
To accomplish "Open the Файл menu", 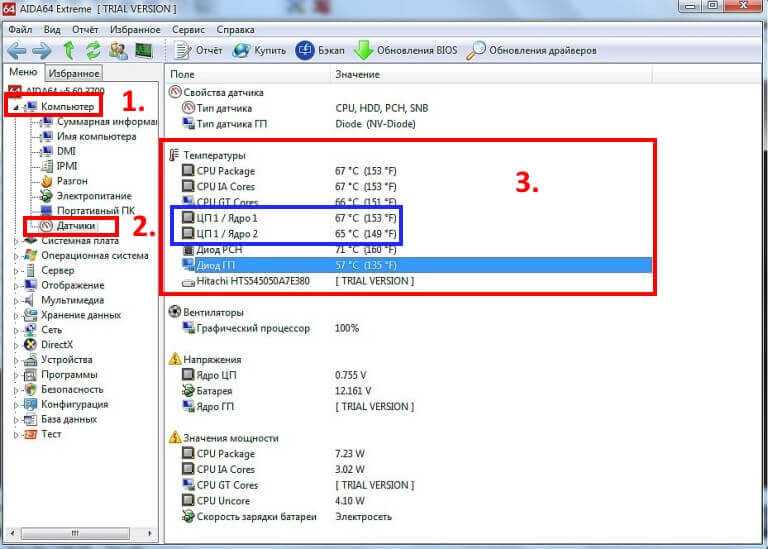I will pos(21,30).
